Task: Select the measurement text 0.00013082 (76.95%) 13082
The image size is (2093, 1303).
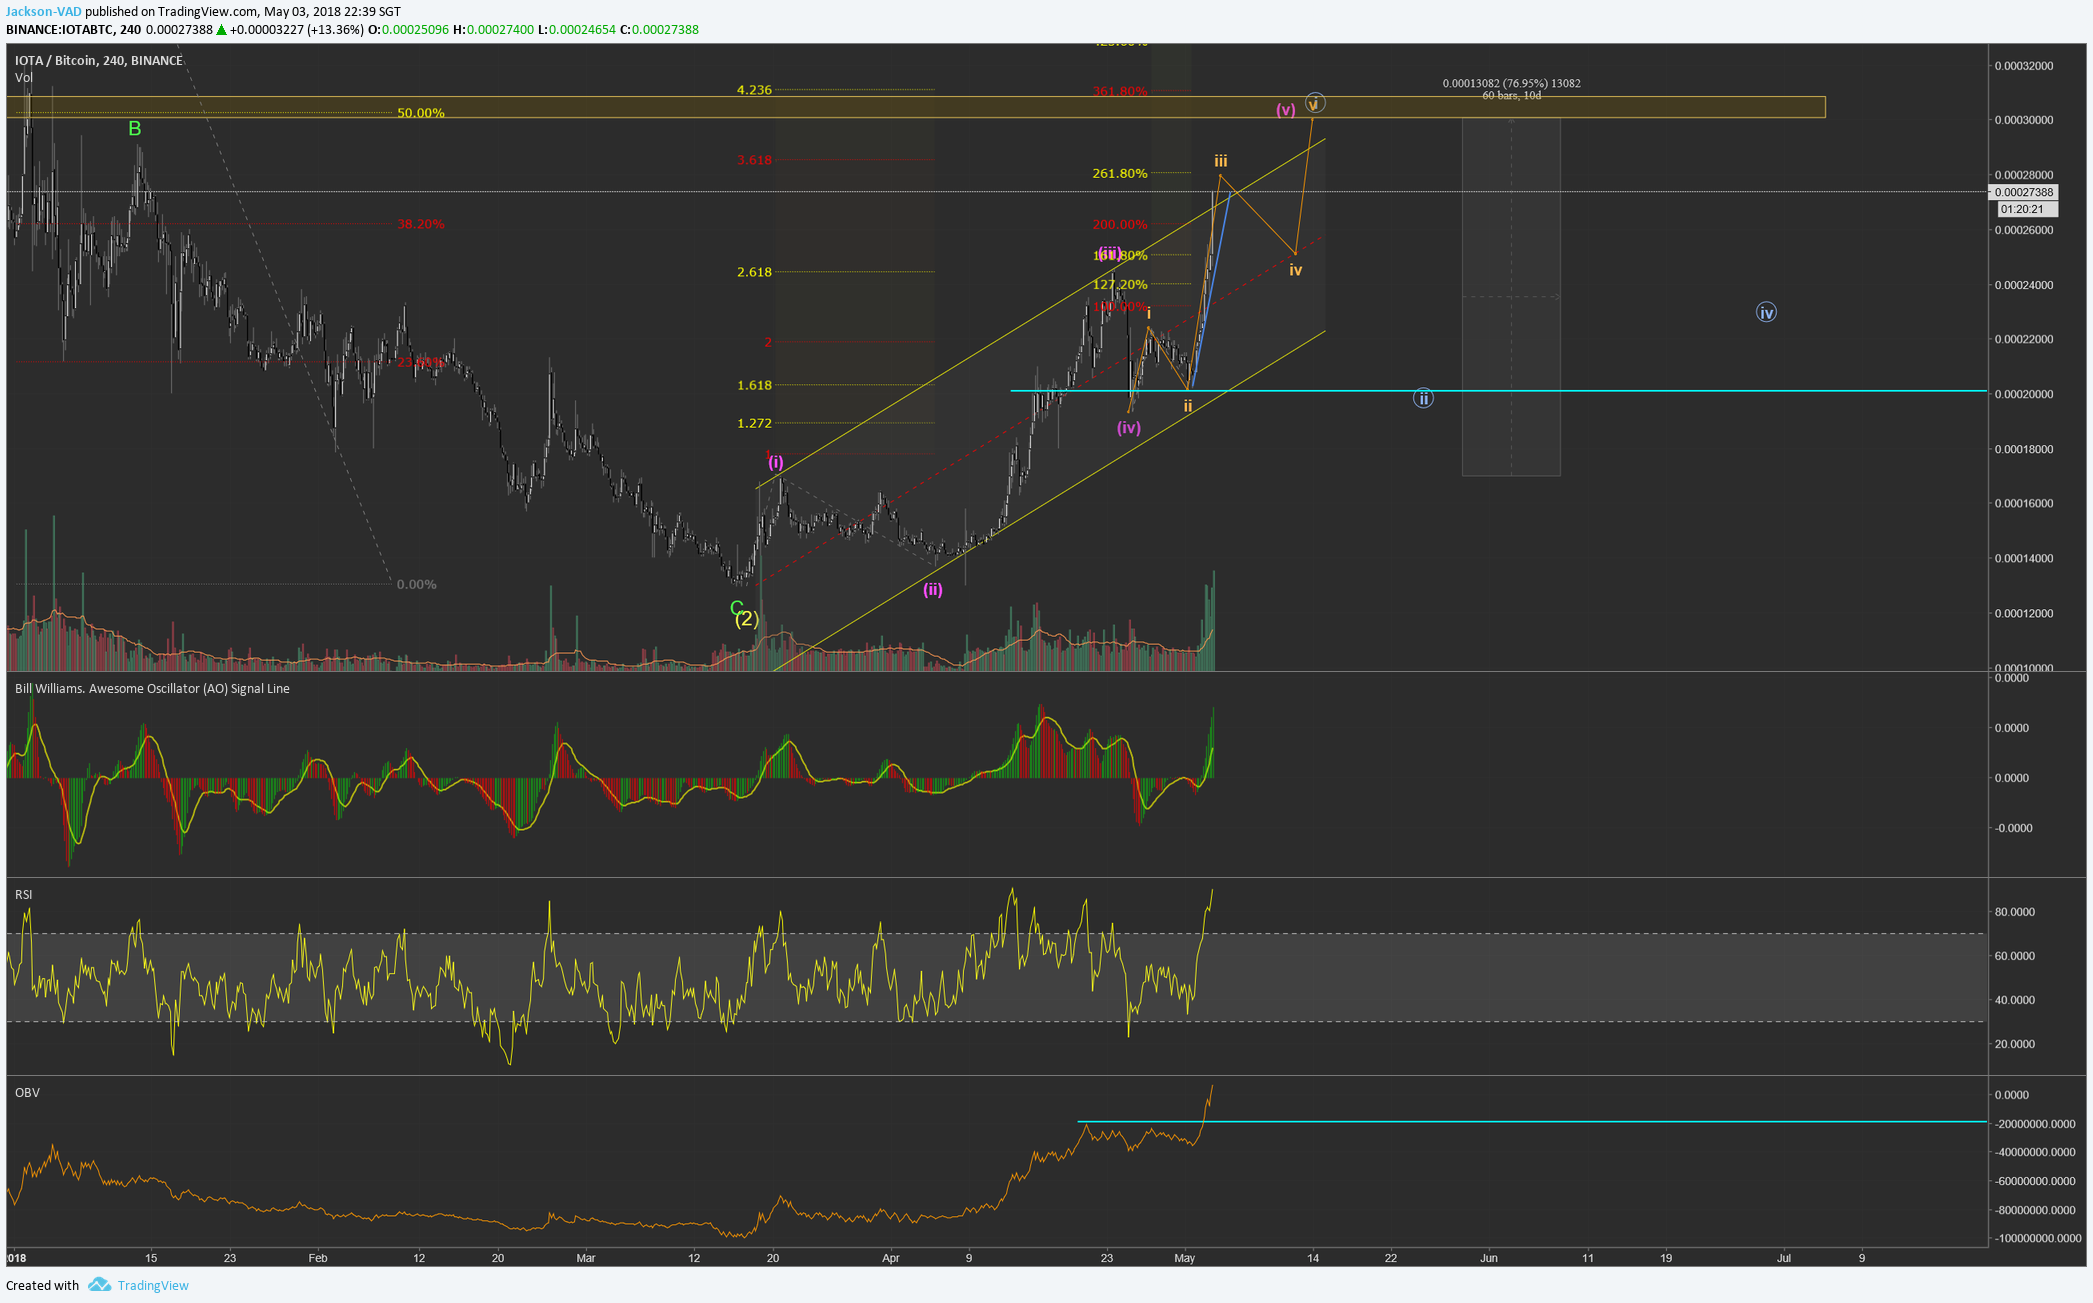Action: click(1511, 83)
